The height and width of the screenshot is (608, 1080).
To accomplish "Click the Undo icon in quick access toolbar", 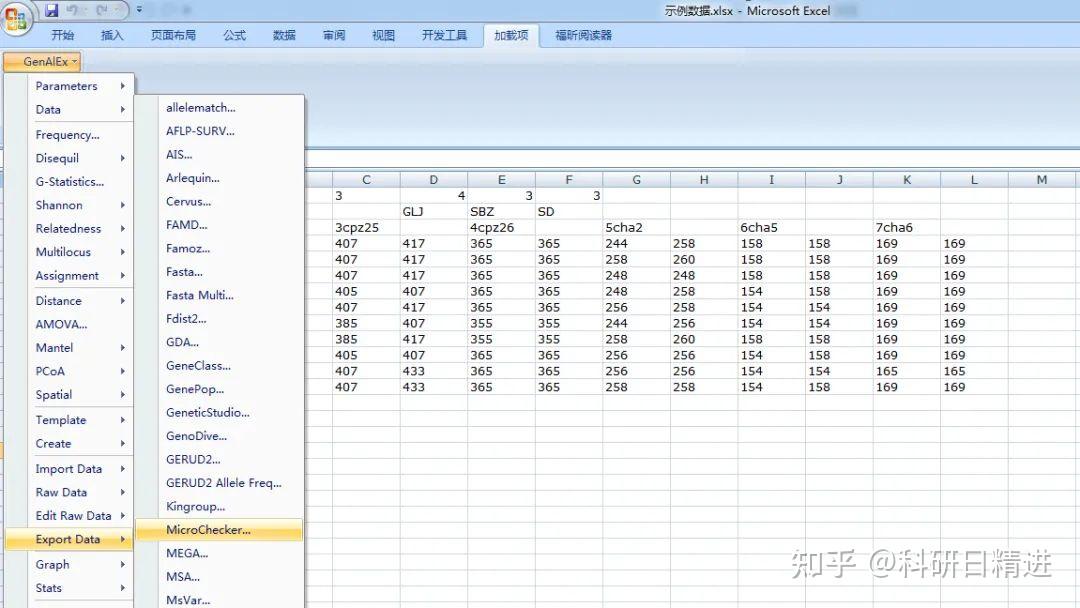I will [72, 10].
